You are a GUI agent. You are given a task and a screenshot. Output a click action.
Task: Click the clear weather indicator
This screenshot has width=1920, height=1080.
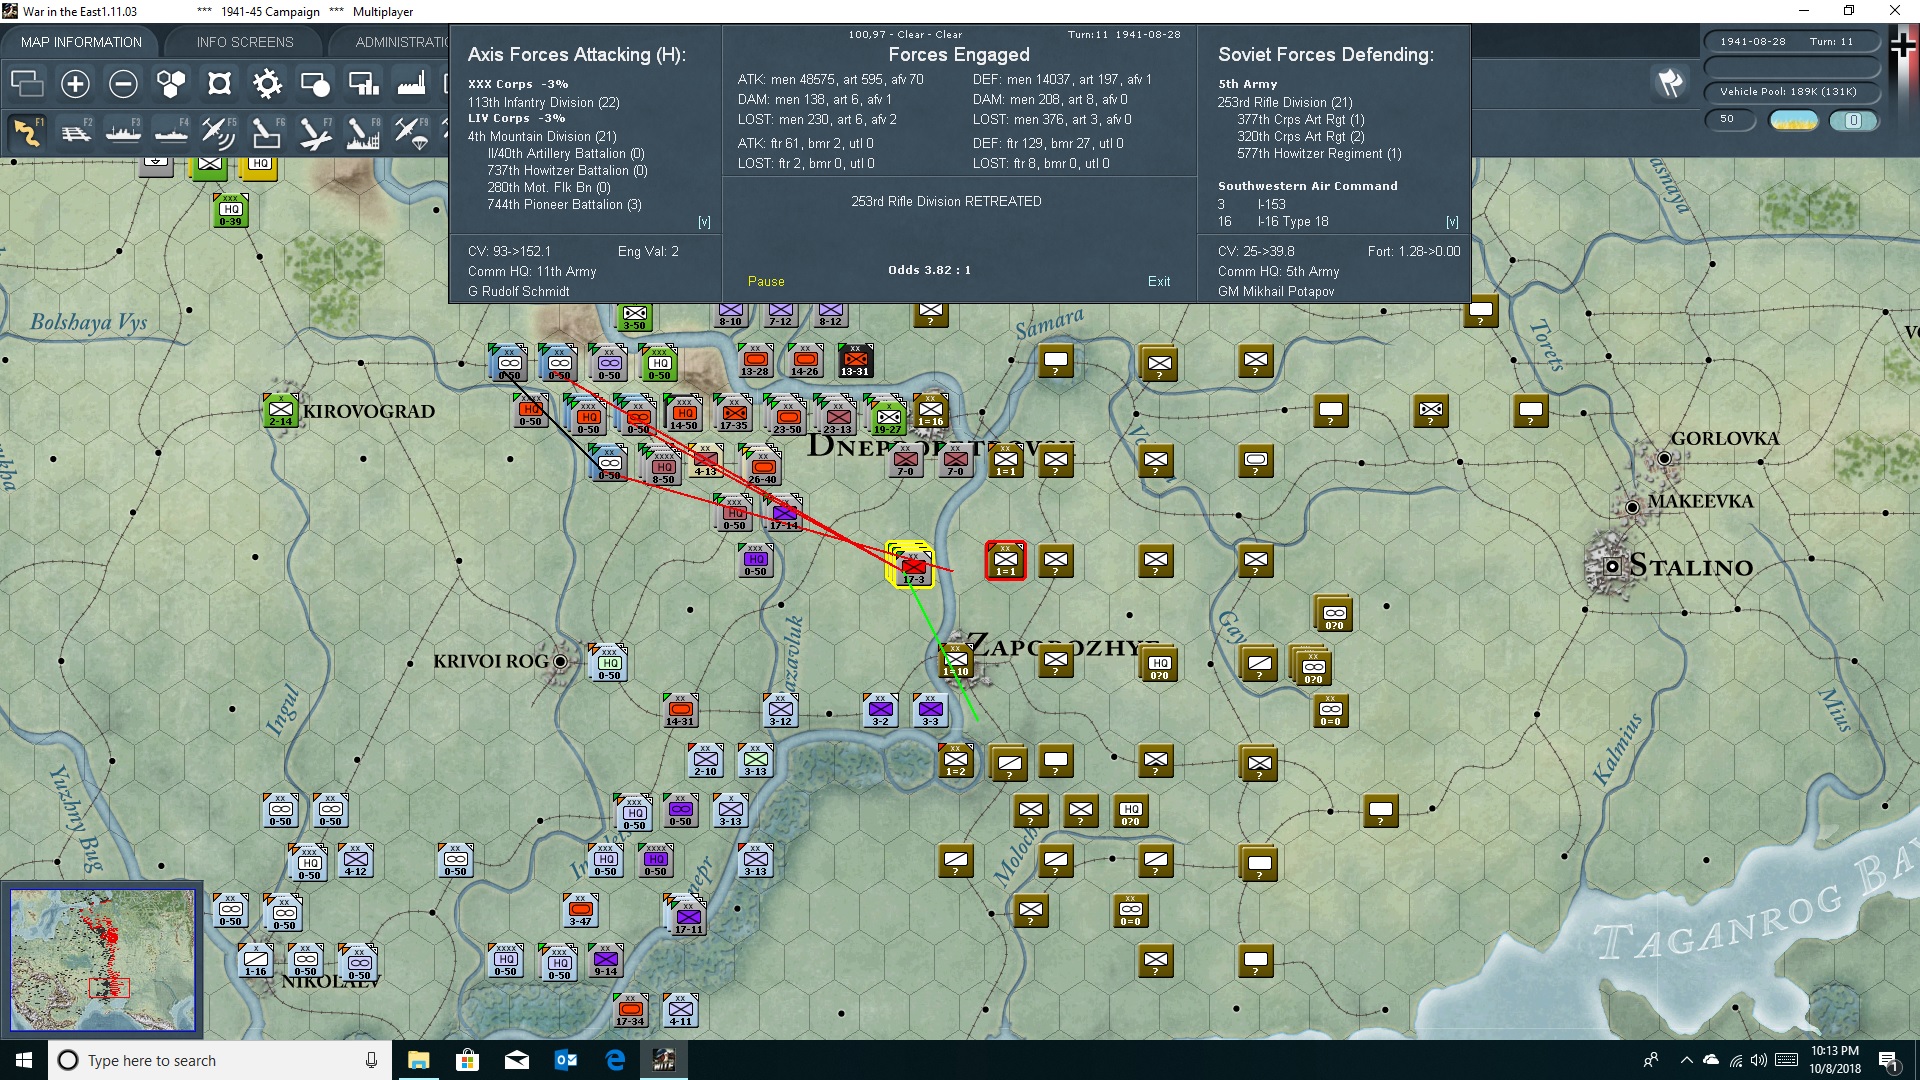(1794, 120)
